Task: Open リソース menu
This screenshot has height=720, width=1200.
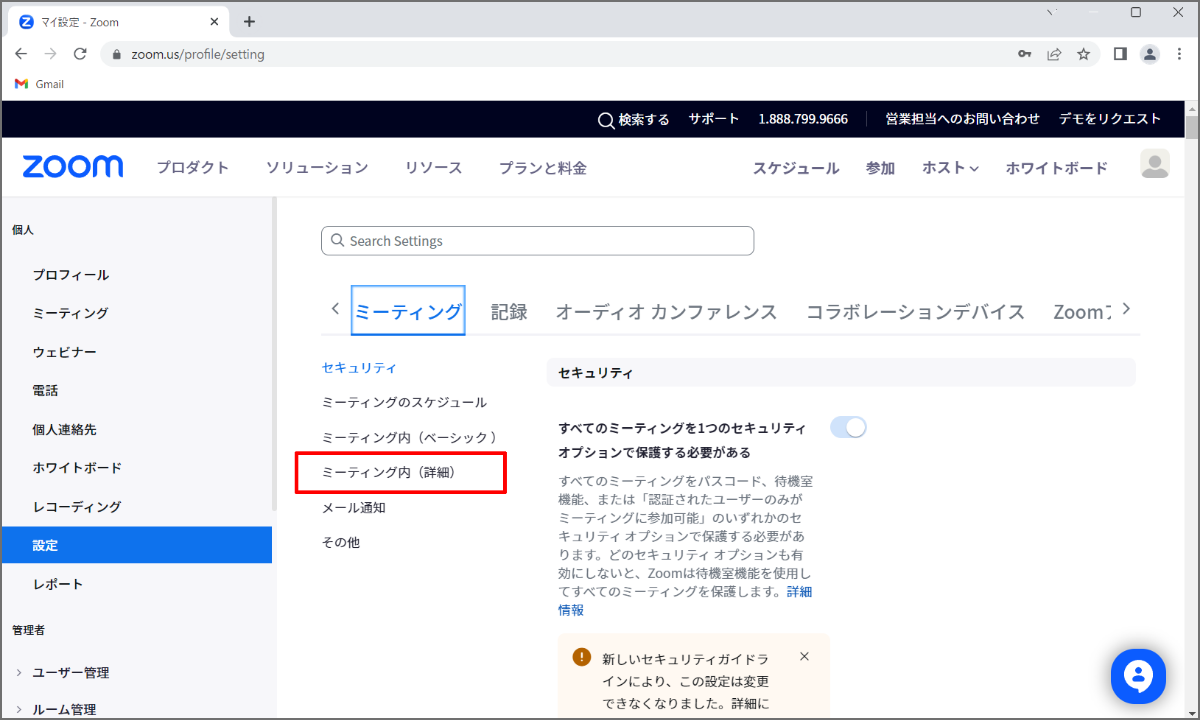Action: (433, 168)
